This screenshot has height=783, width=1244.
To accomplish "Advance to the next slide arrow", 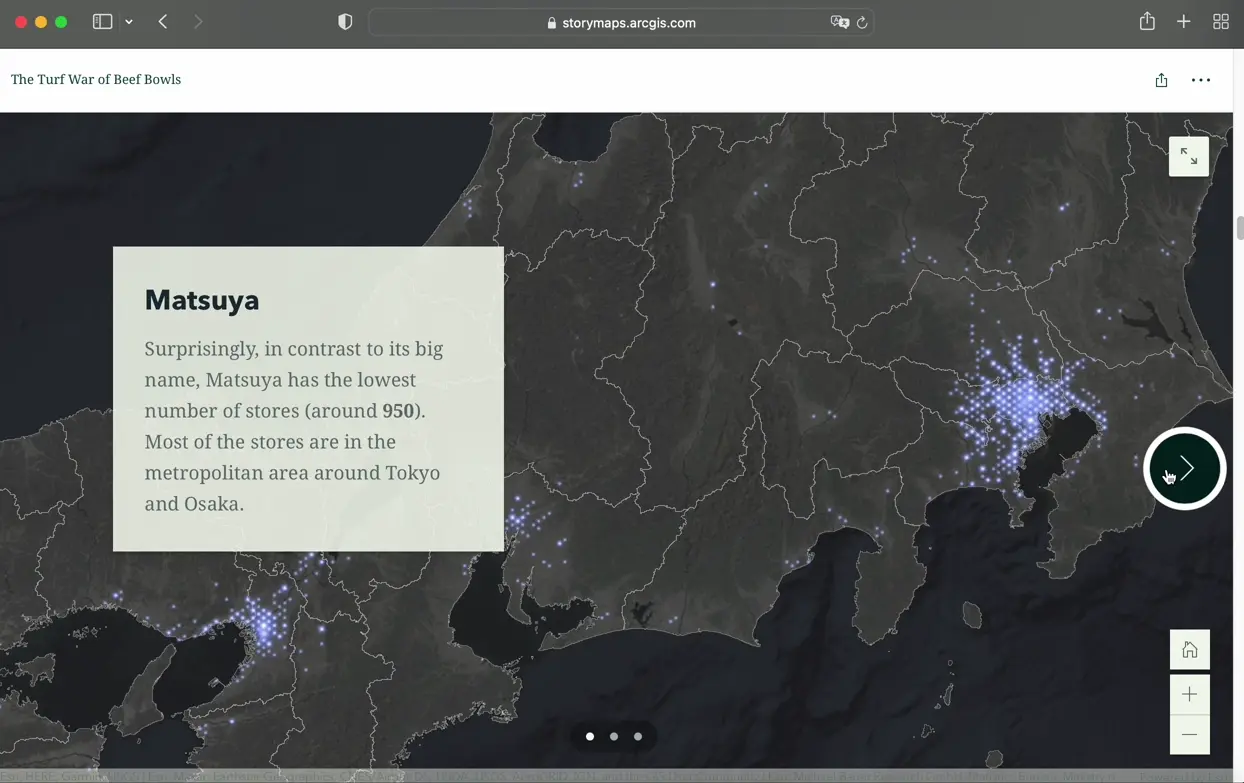I will click(x=1185, y=468).
